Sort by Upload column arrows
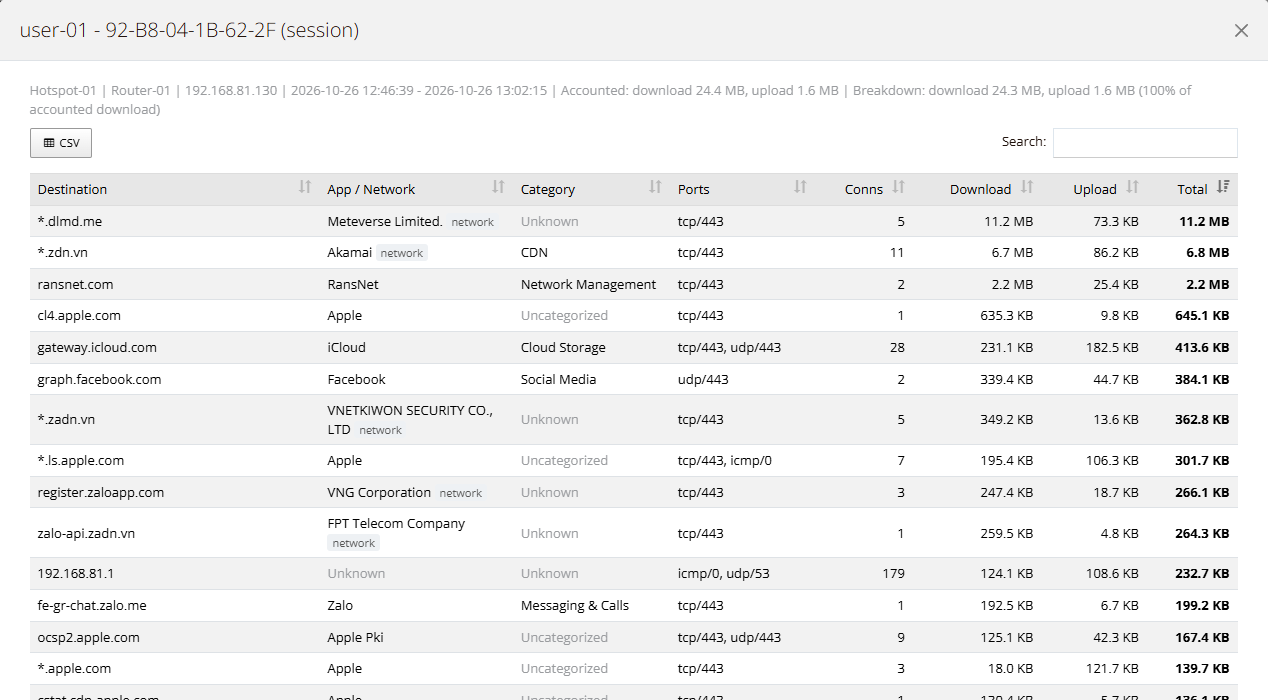 pos(1132,187)
